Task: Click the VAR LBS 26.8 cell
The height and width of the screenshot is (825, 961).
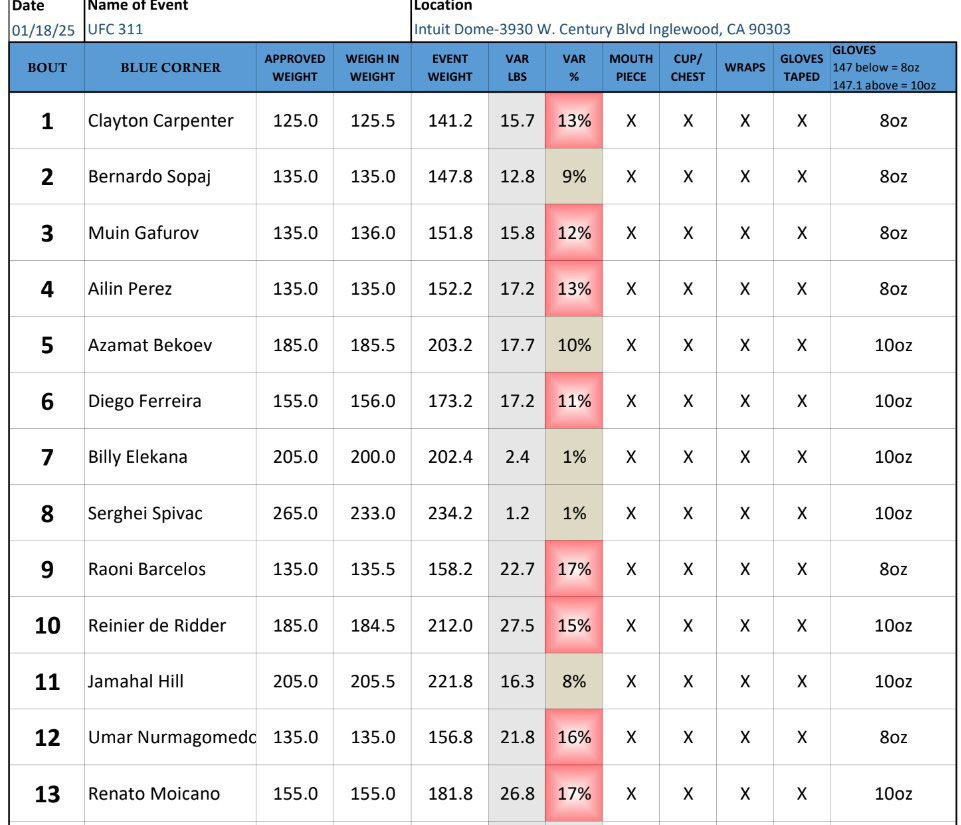Action: (517, 794)
